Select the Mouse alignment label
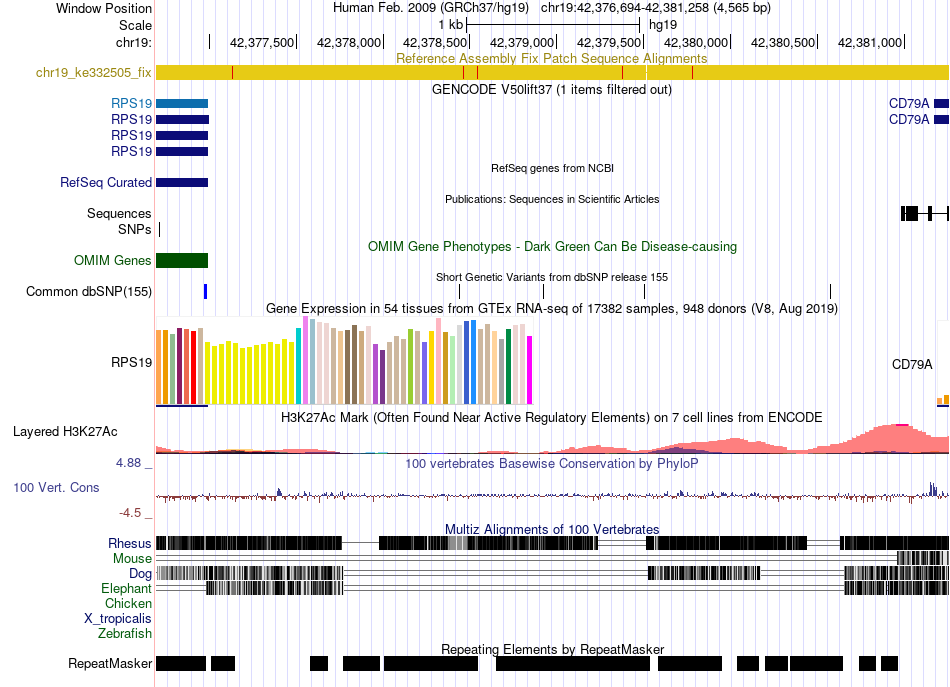The image size is (950, 687). 132,559
